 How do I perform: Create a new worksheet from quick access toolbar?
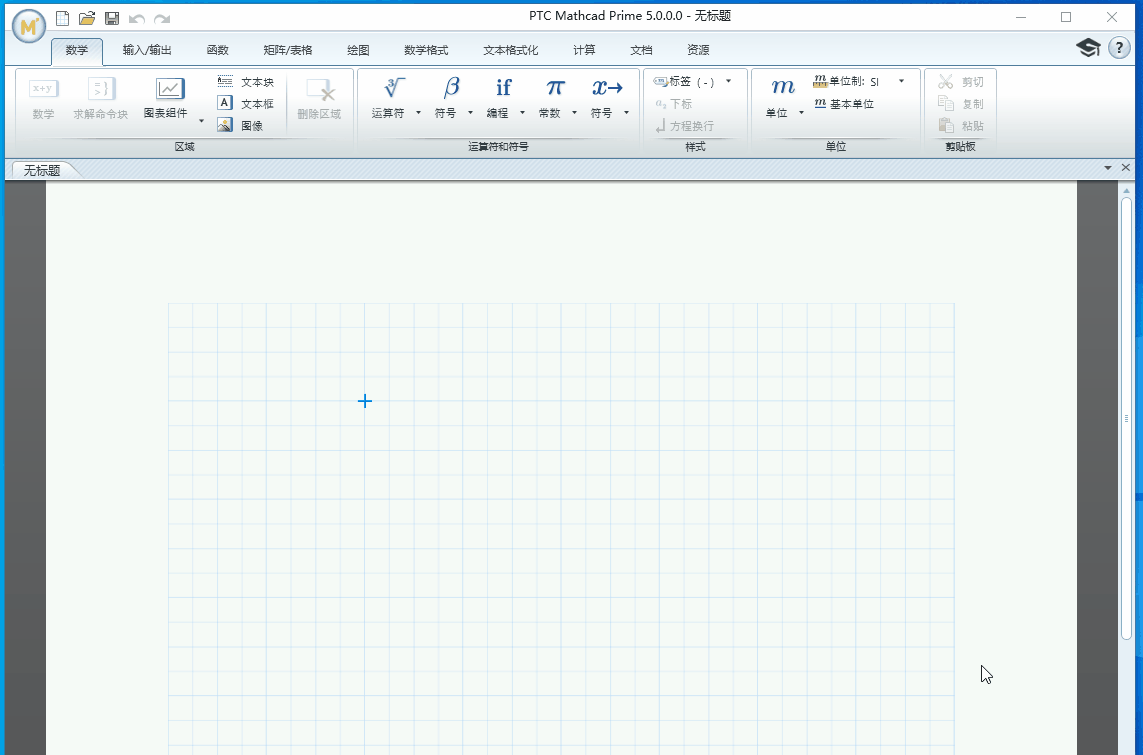click(63, 18)
